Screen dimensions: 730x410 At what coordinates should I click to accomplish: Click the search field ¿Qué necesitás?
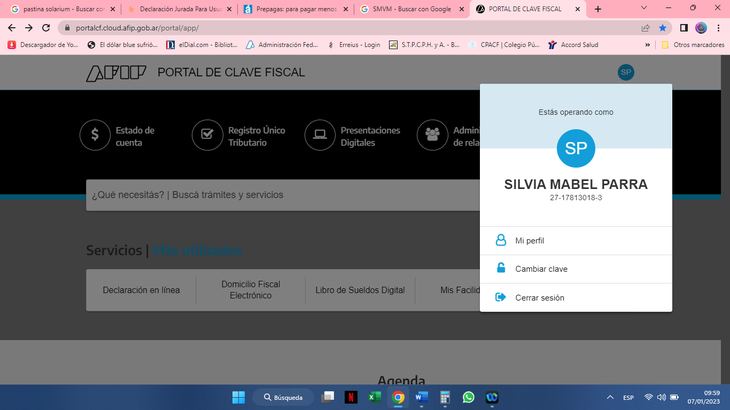coord(280,195)
